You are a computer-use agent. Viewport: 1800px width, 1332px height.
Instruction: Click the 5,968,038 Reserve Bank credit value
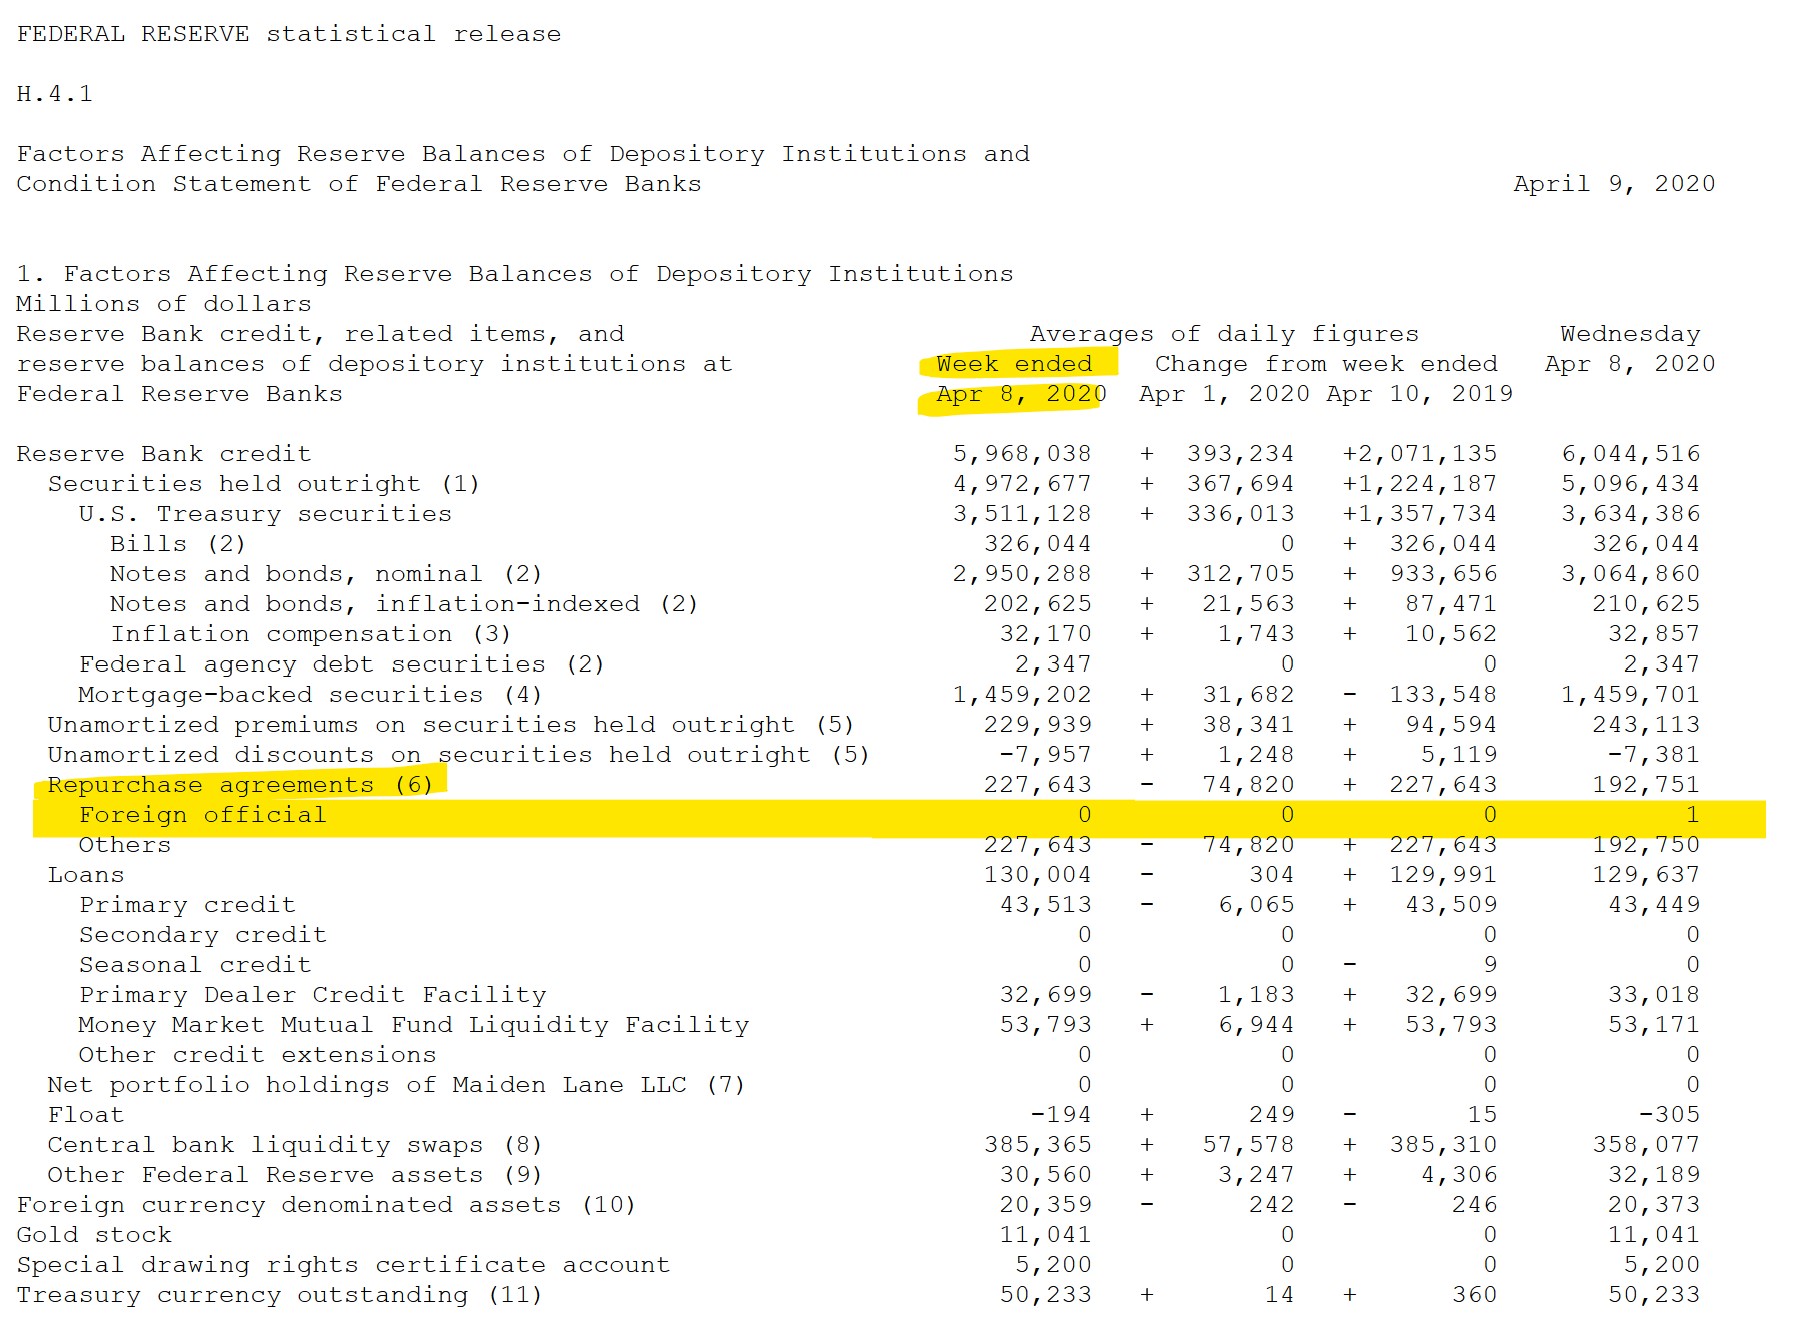tap(1021, 454)
